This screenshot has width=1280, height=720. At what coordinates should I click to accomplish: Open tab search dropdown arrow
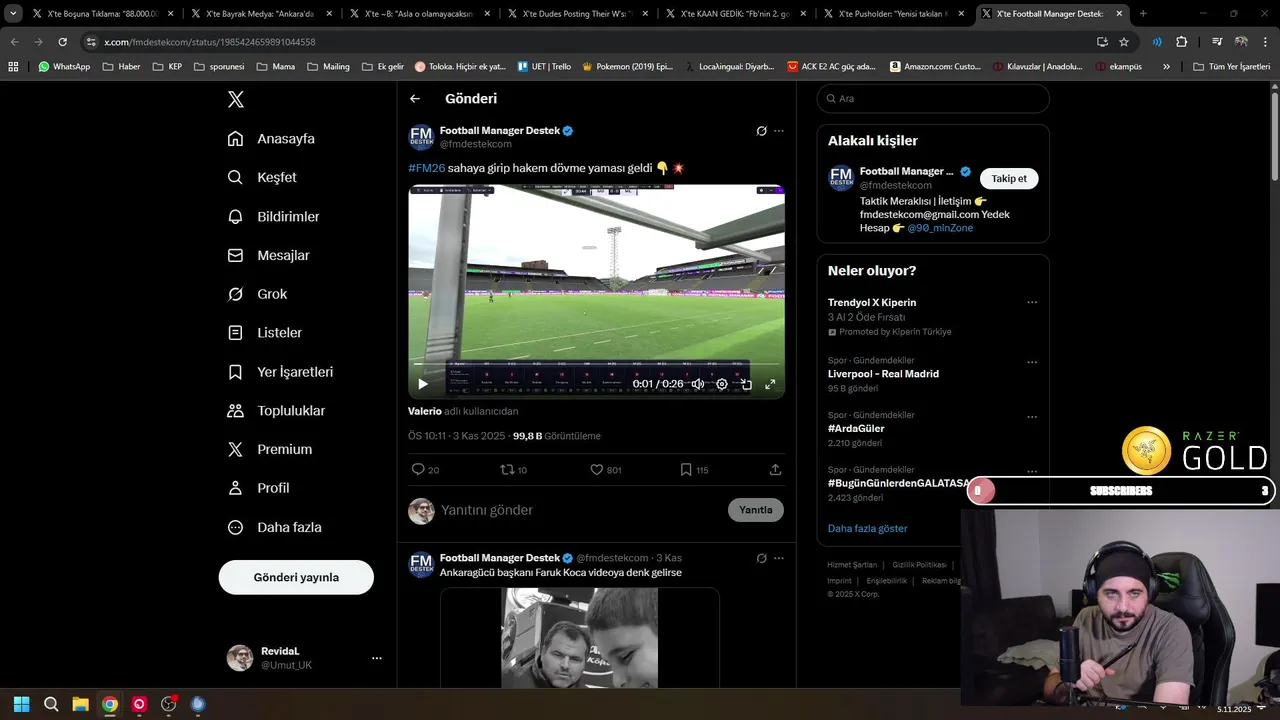click(x=13, y=14)
